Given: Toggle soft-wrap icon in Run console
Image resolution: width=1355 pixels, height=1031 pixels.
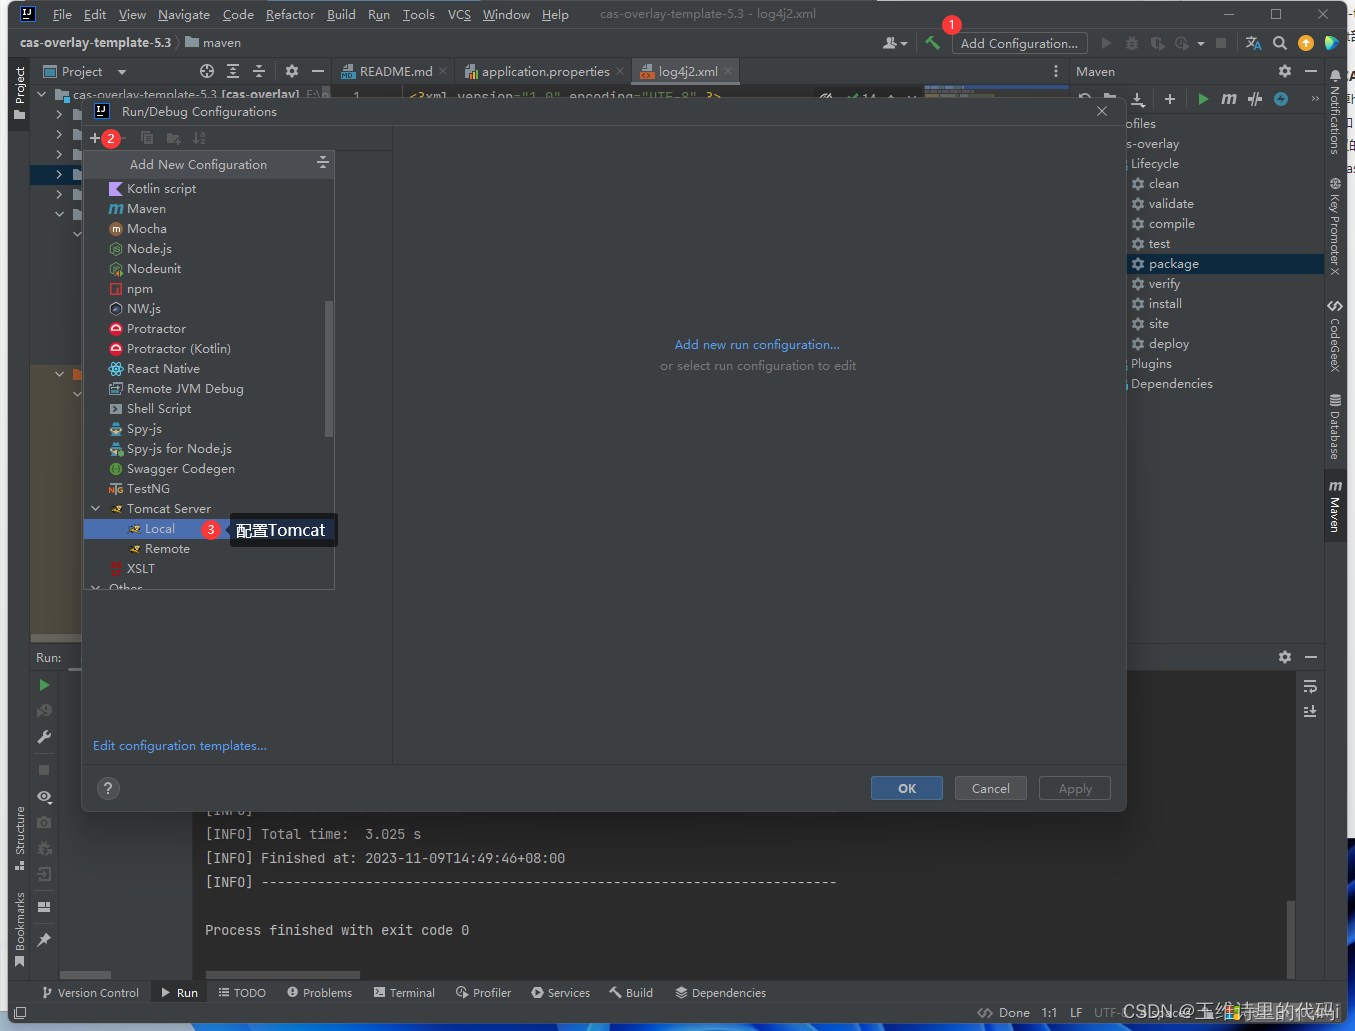Looking at the screenshot, I should (x=1310, y=686).
